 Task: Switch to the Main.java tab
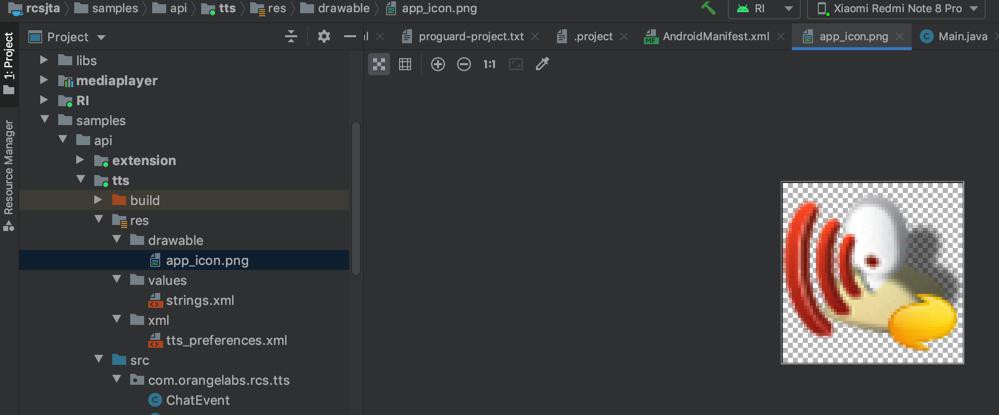coord(956,36)
